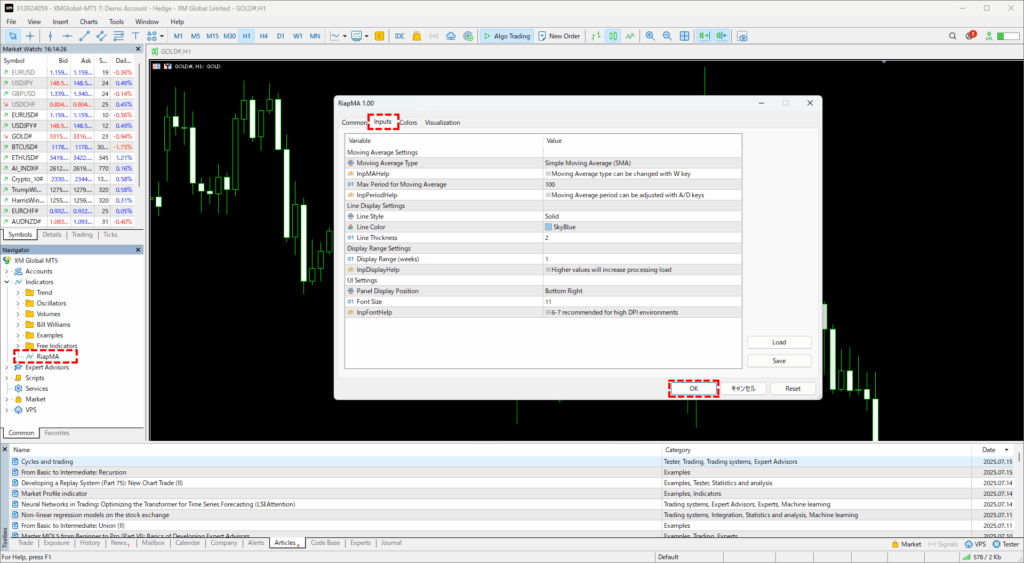1024x563 pixels.
Task: Select RiapMA indicator in Navigator
Action: click(x=47, y=357)
